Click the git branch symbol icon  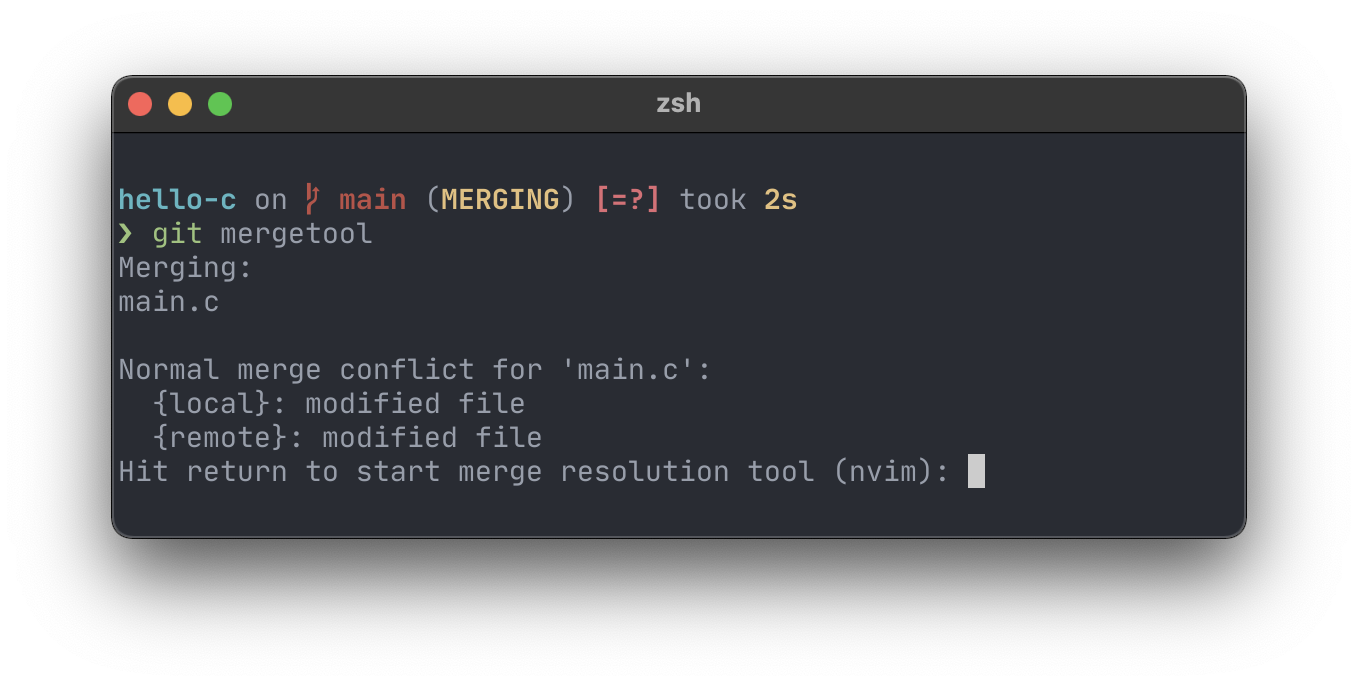311,199
